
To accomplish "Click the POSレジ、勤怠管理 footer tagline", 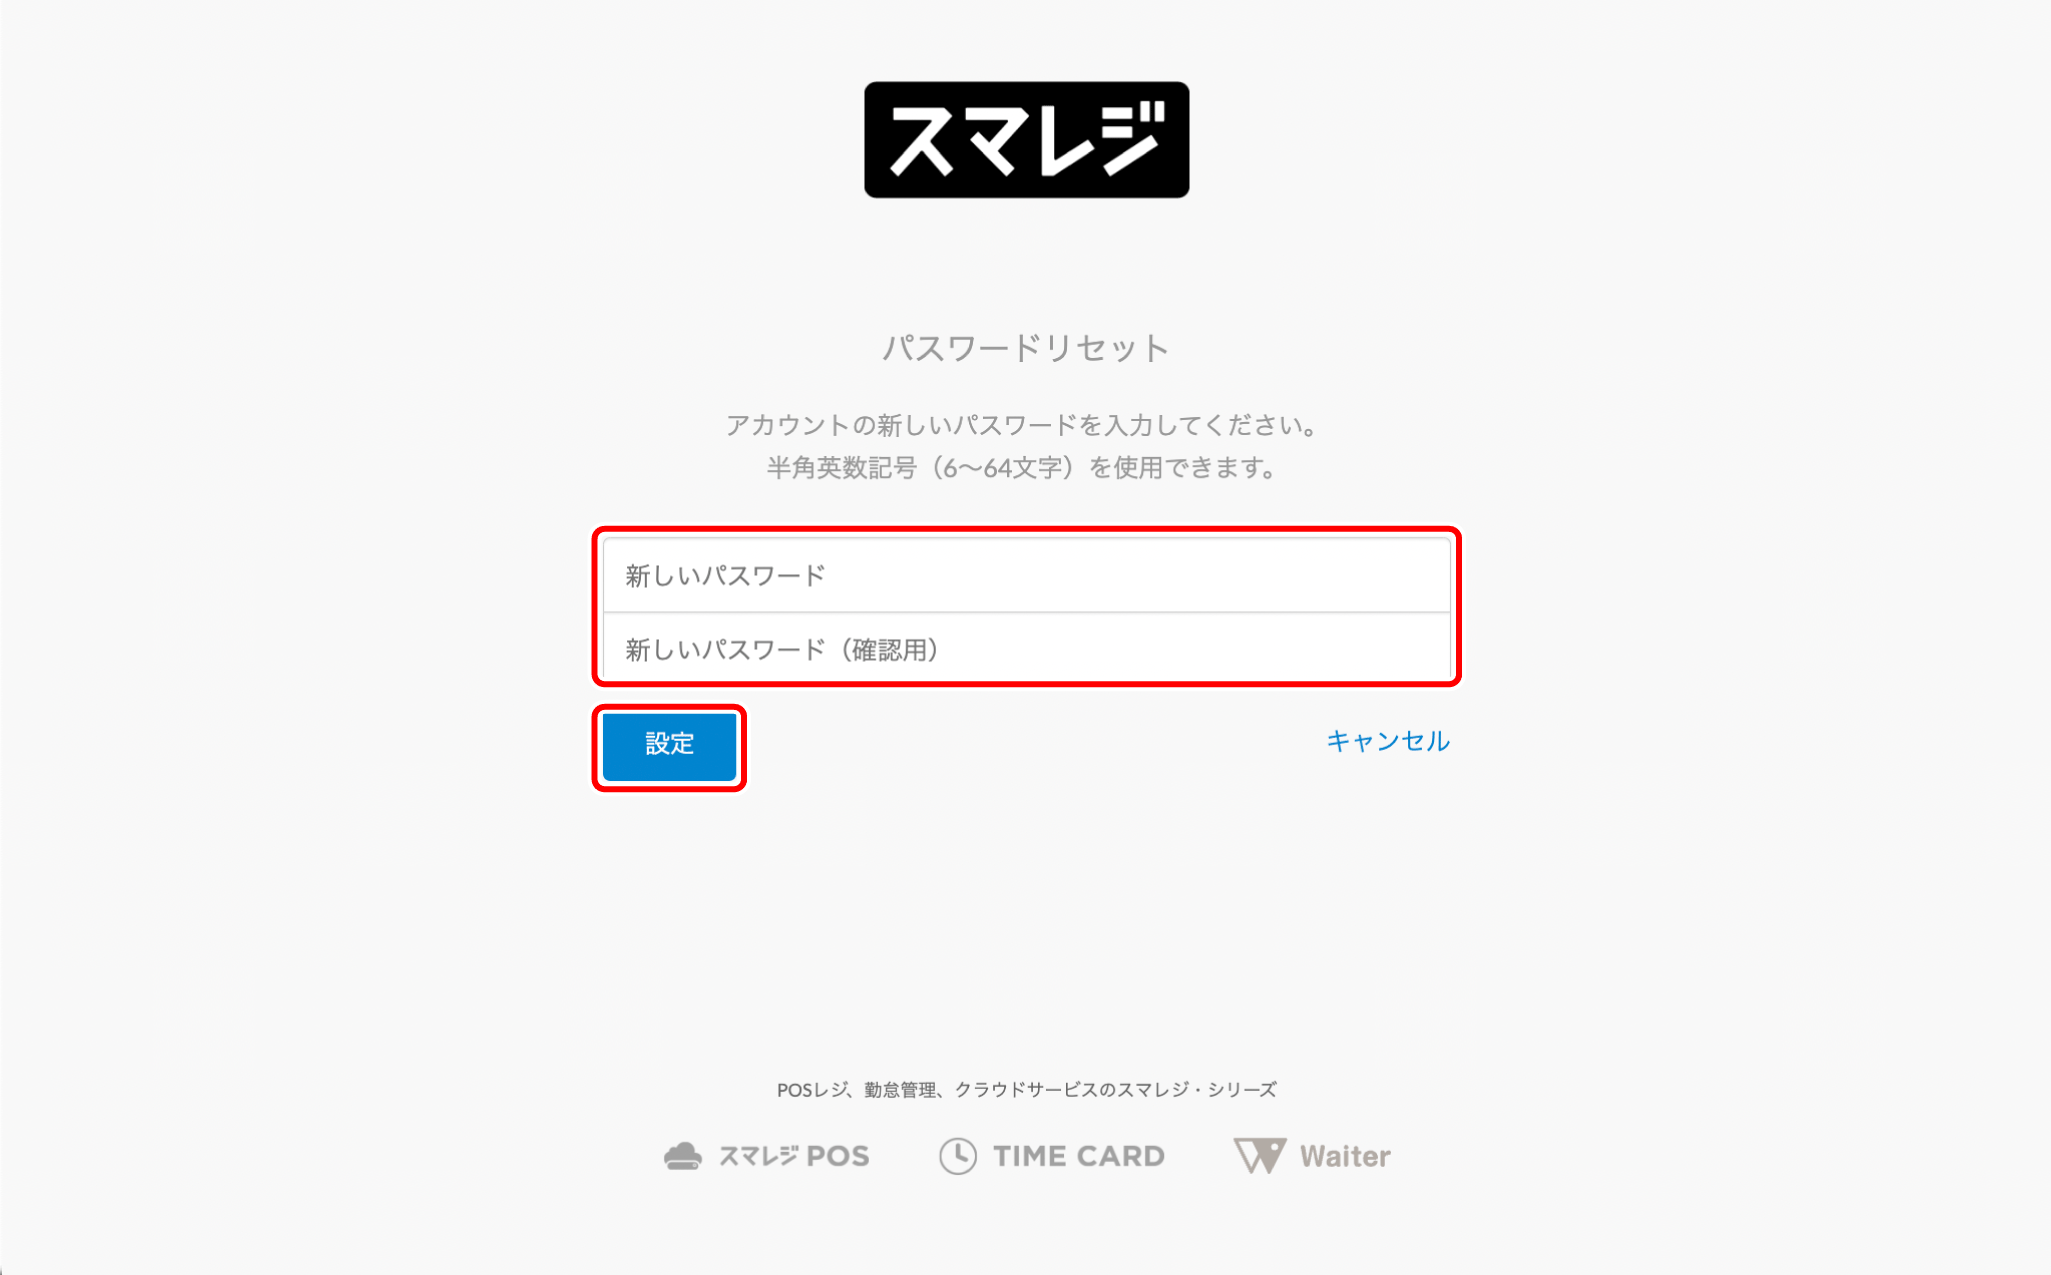I will (x=1026, y=1090).
